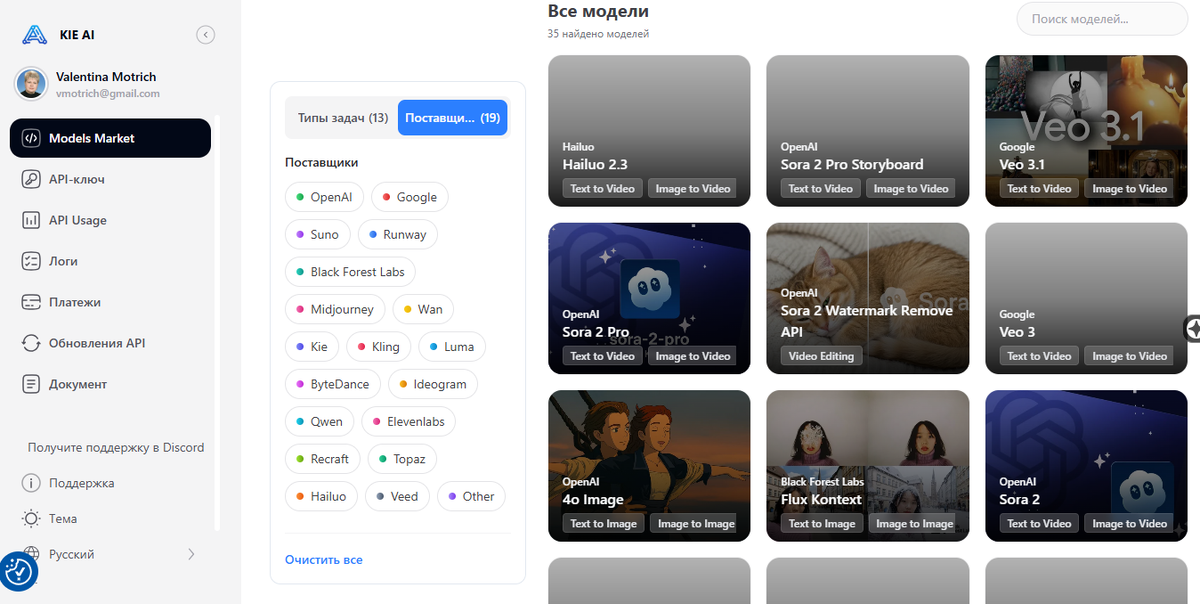Open the Sora 2 model card

[x=1086, y=466]
